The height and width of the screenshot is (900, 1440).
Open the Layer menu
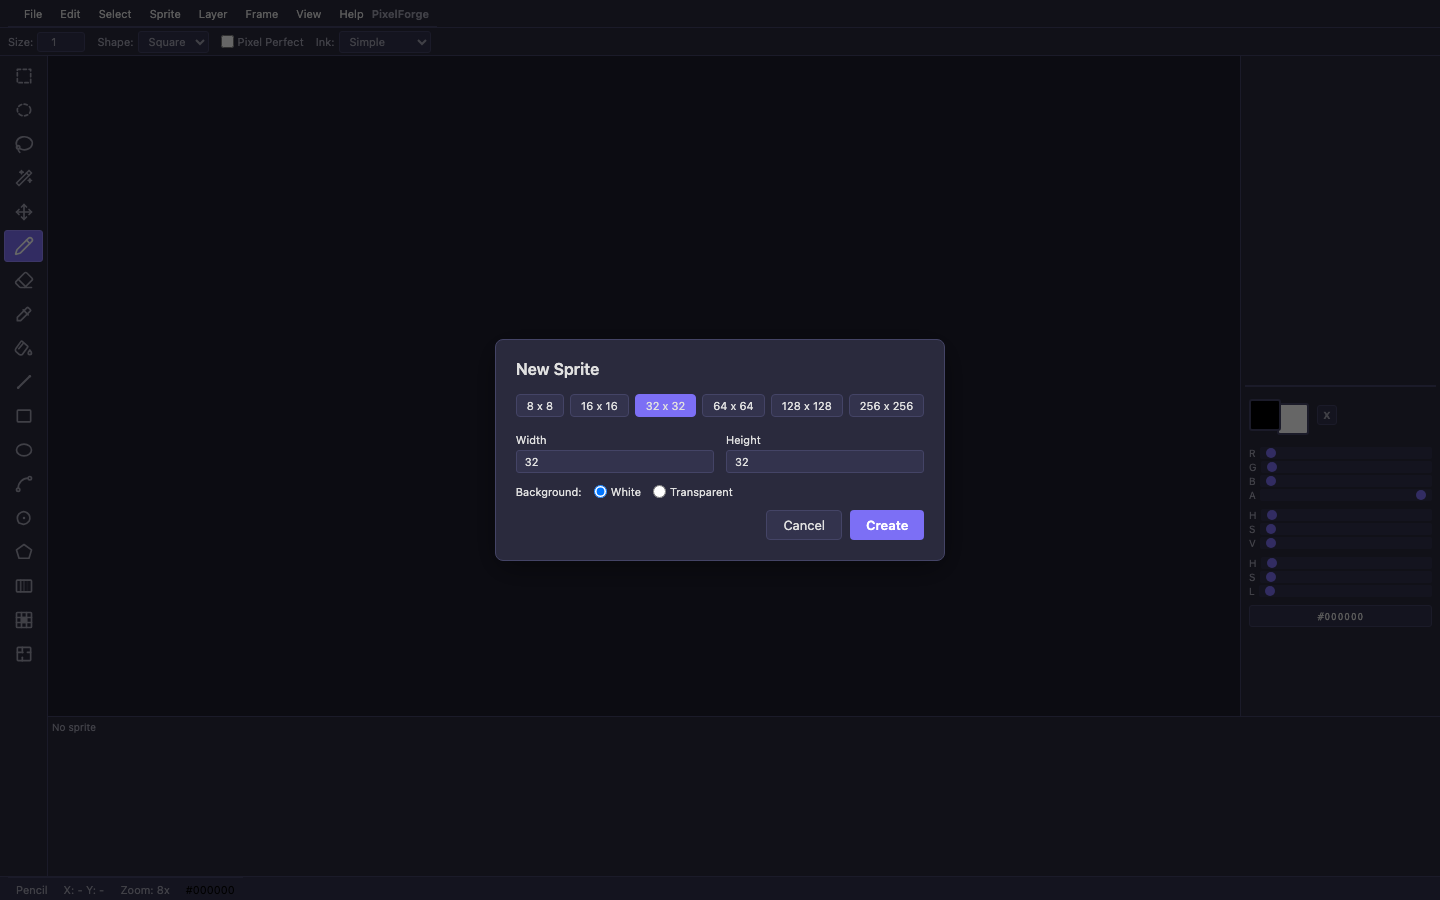[213, 14]
